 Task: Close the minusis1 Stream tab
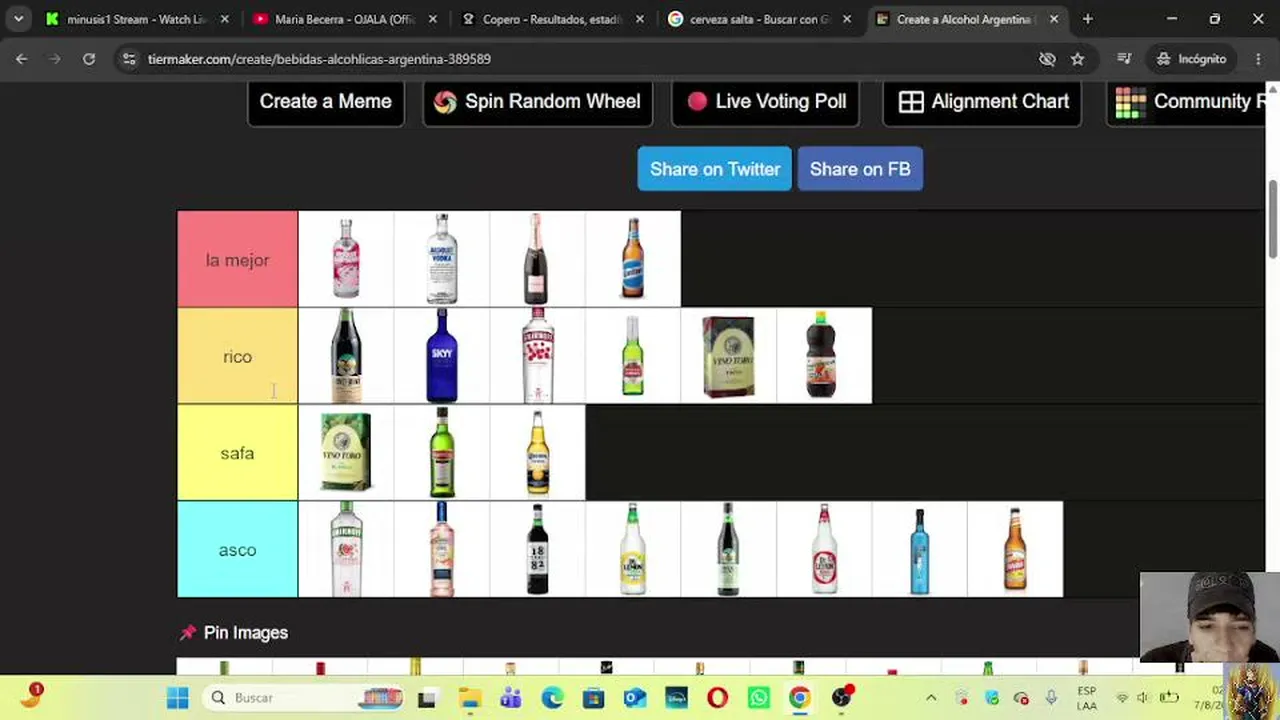pos(225,19)
